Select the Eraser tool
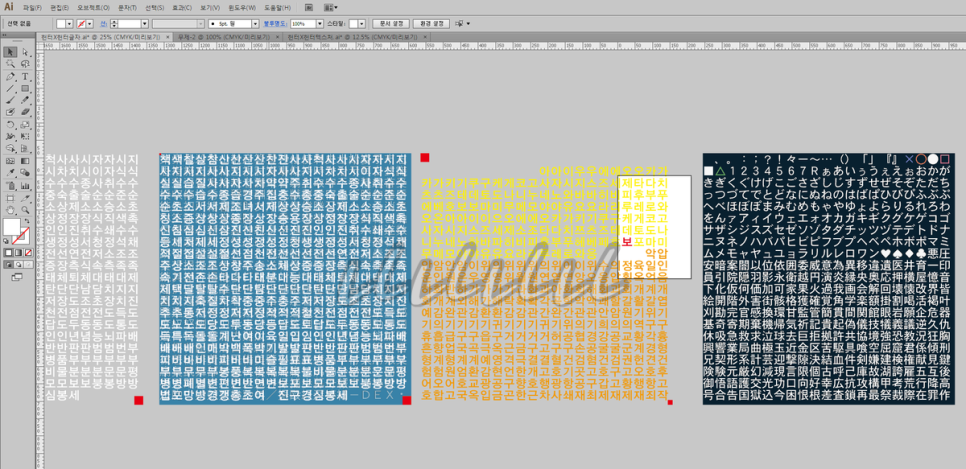This screenshot has width=966, height=469. (25, 113)
